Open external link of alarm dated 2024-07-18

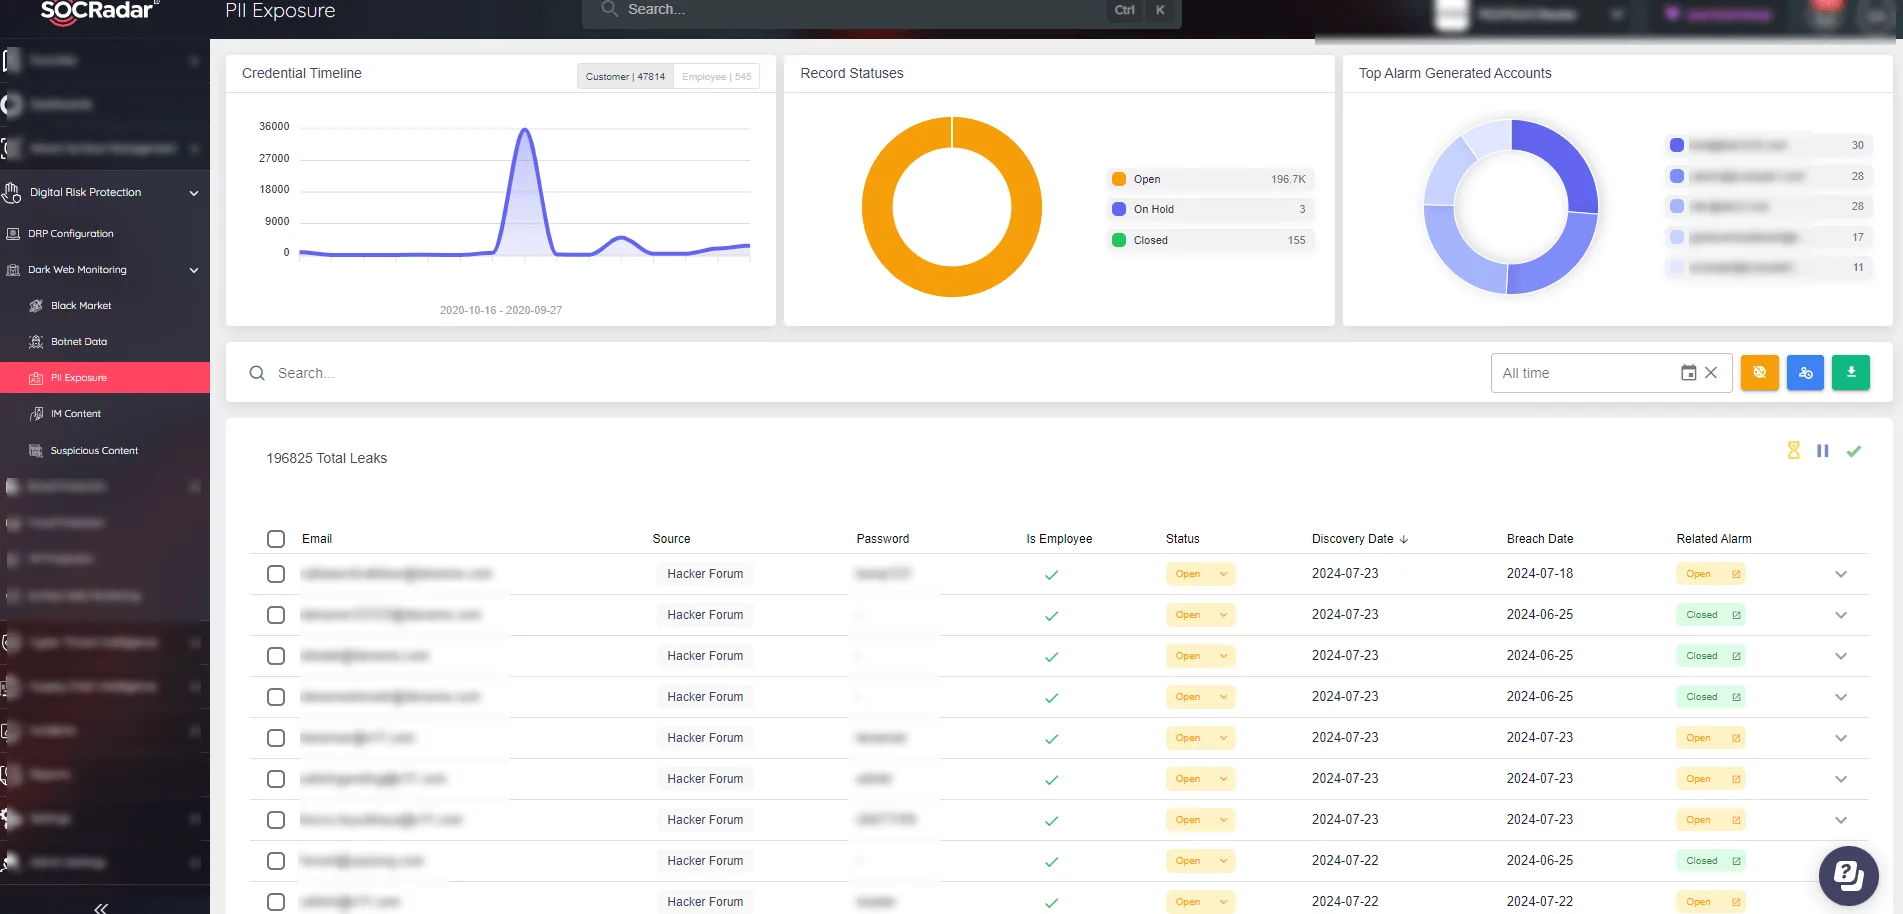[x=1736, y=574]
